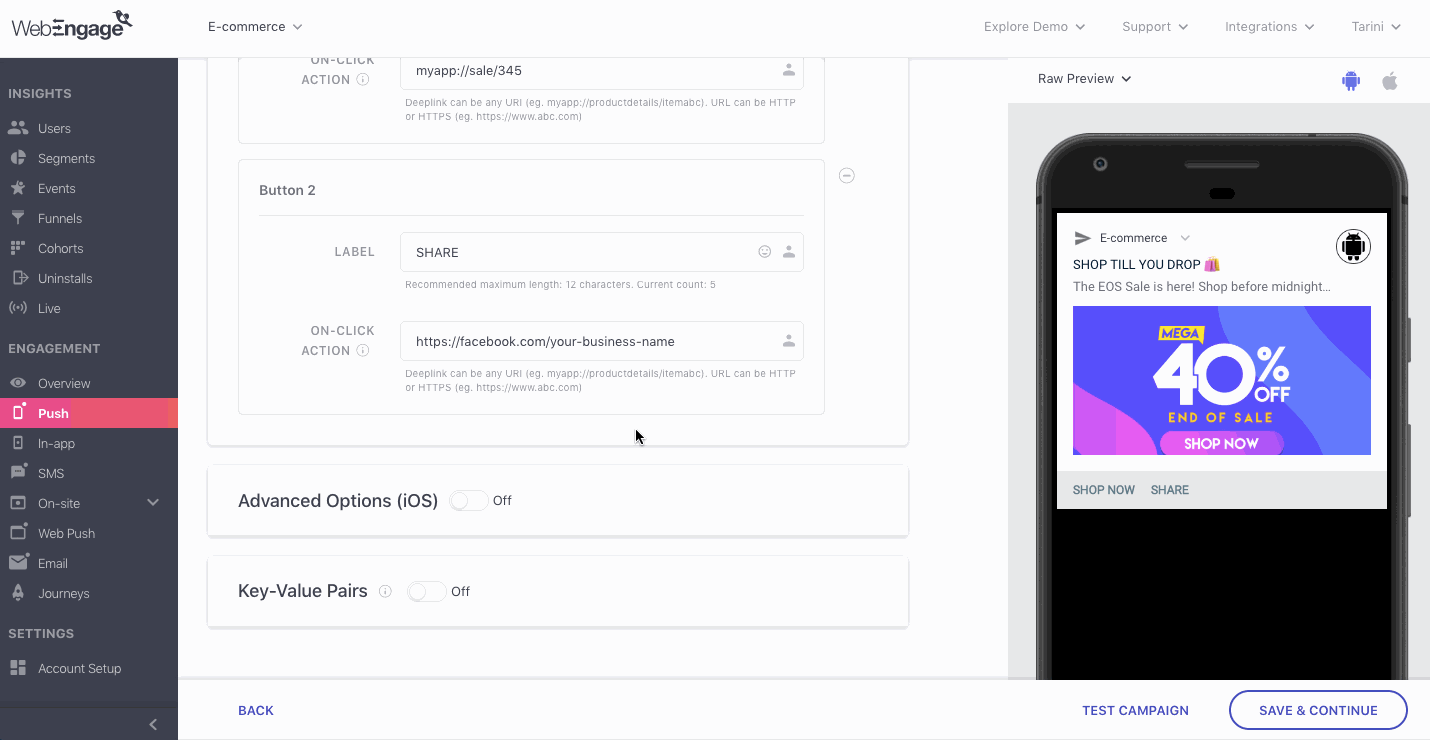1430x740 pixels.
Task: Click info icon next to Key-Value Pairs
Action: coord(385,592)
